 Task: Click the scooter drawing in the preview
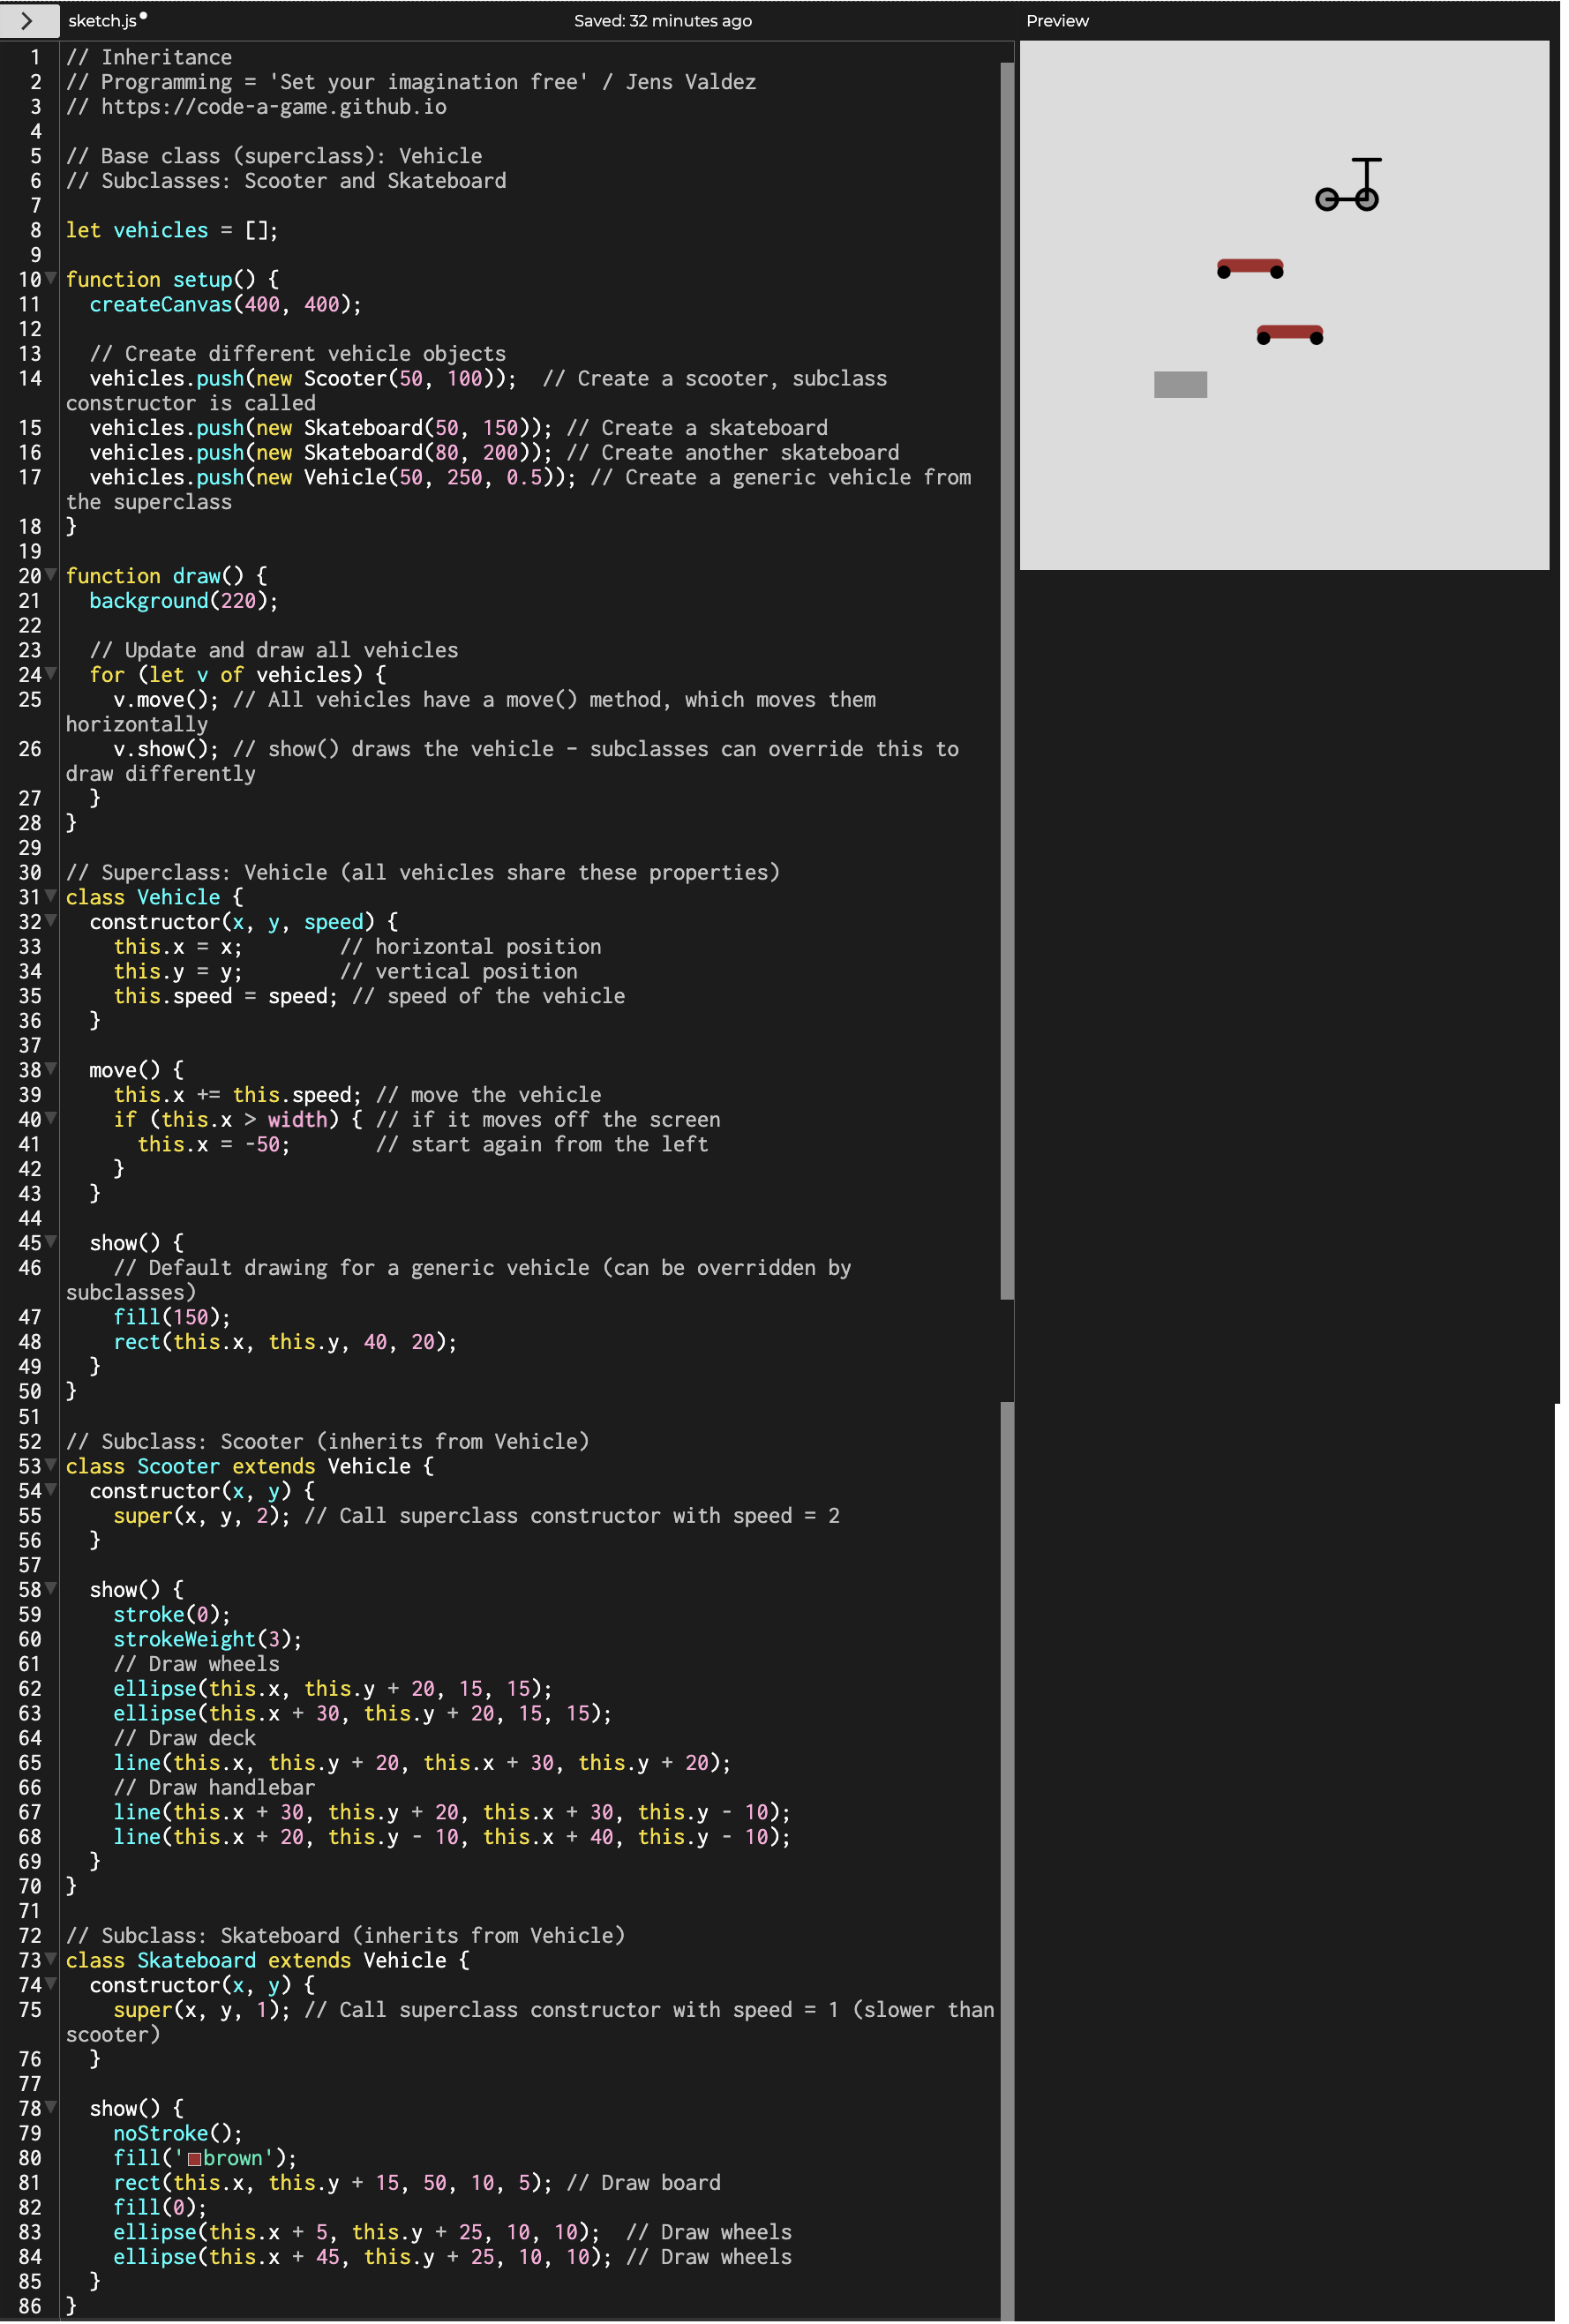point(1348,186)
